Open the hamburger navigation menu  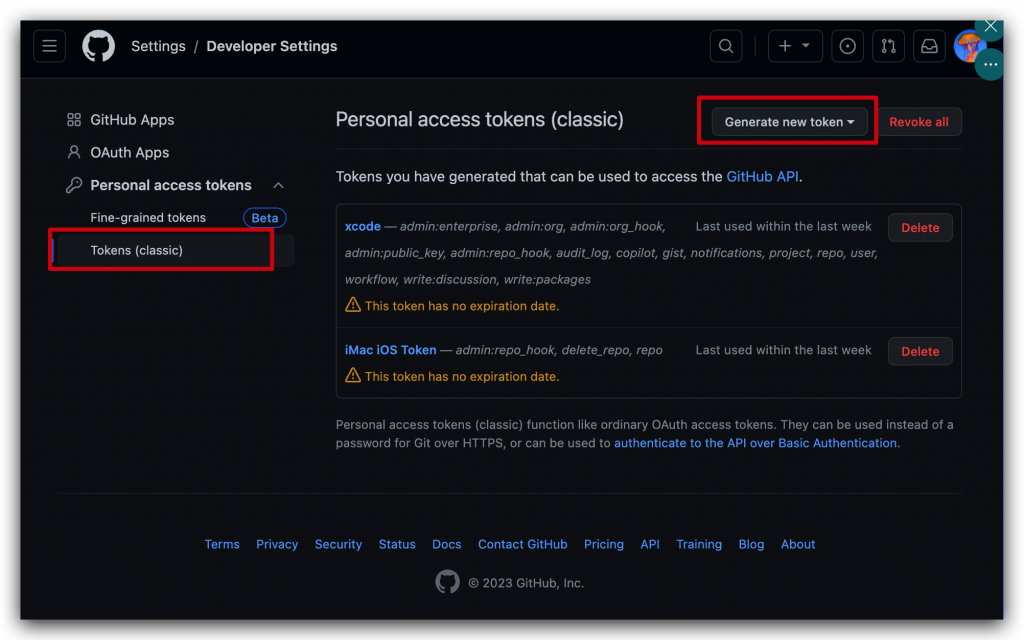click(x=50, y=46)
